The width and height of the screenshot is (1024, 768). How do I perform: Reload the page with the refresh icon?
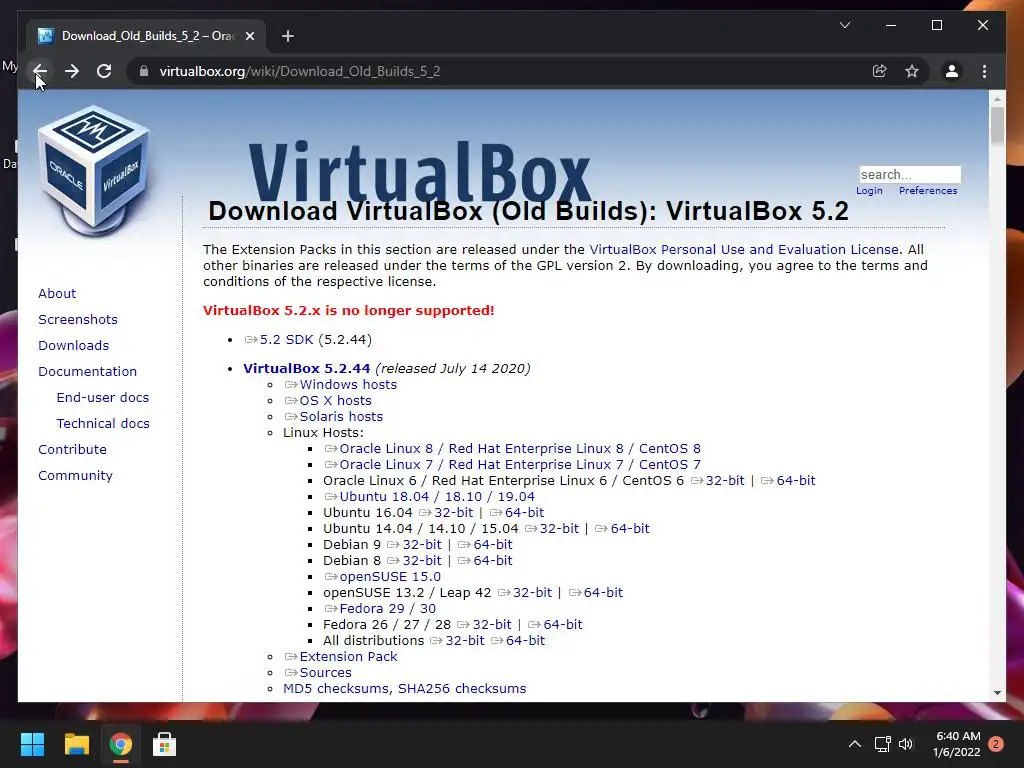click(104, 71)
